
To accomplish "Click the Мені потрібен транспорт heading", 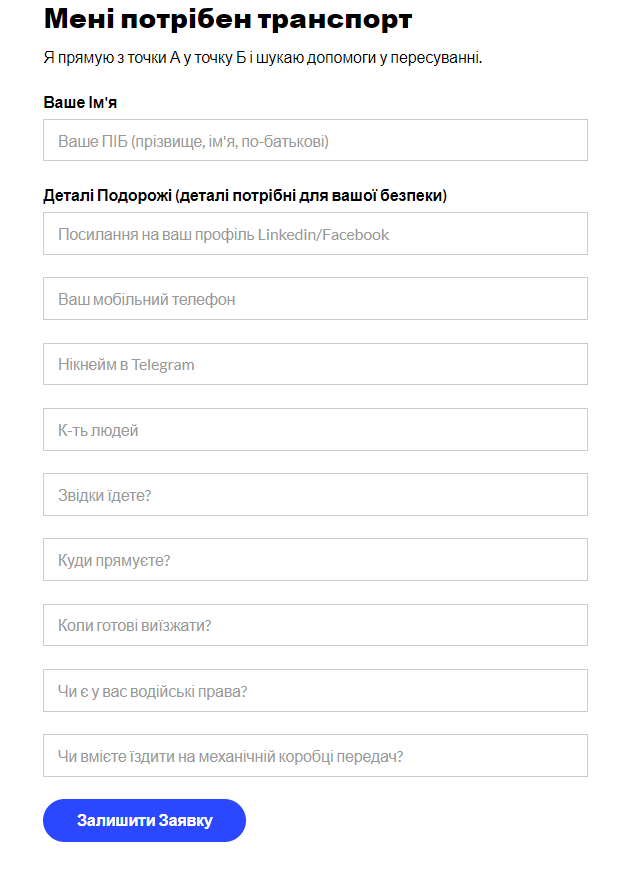I will point(228,19).
